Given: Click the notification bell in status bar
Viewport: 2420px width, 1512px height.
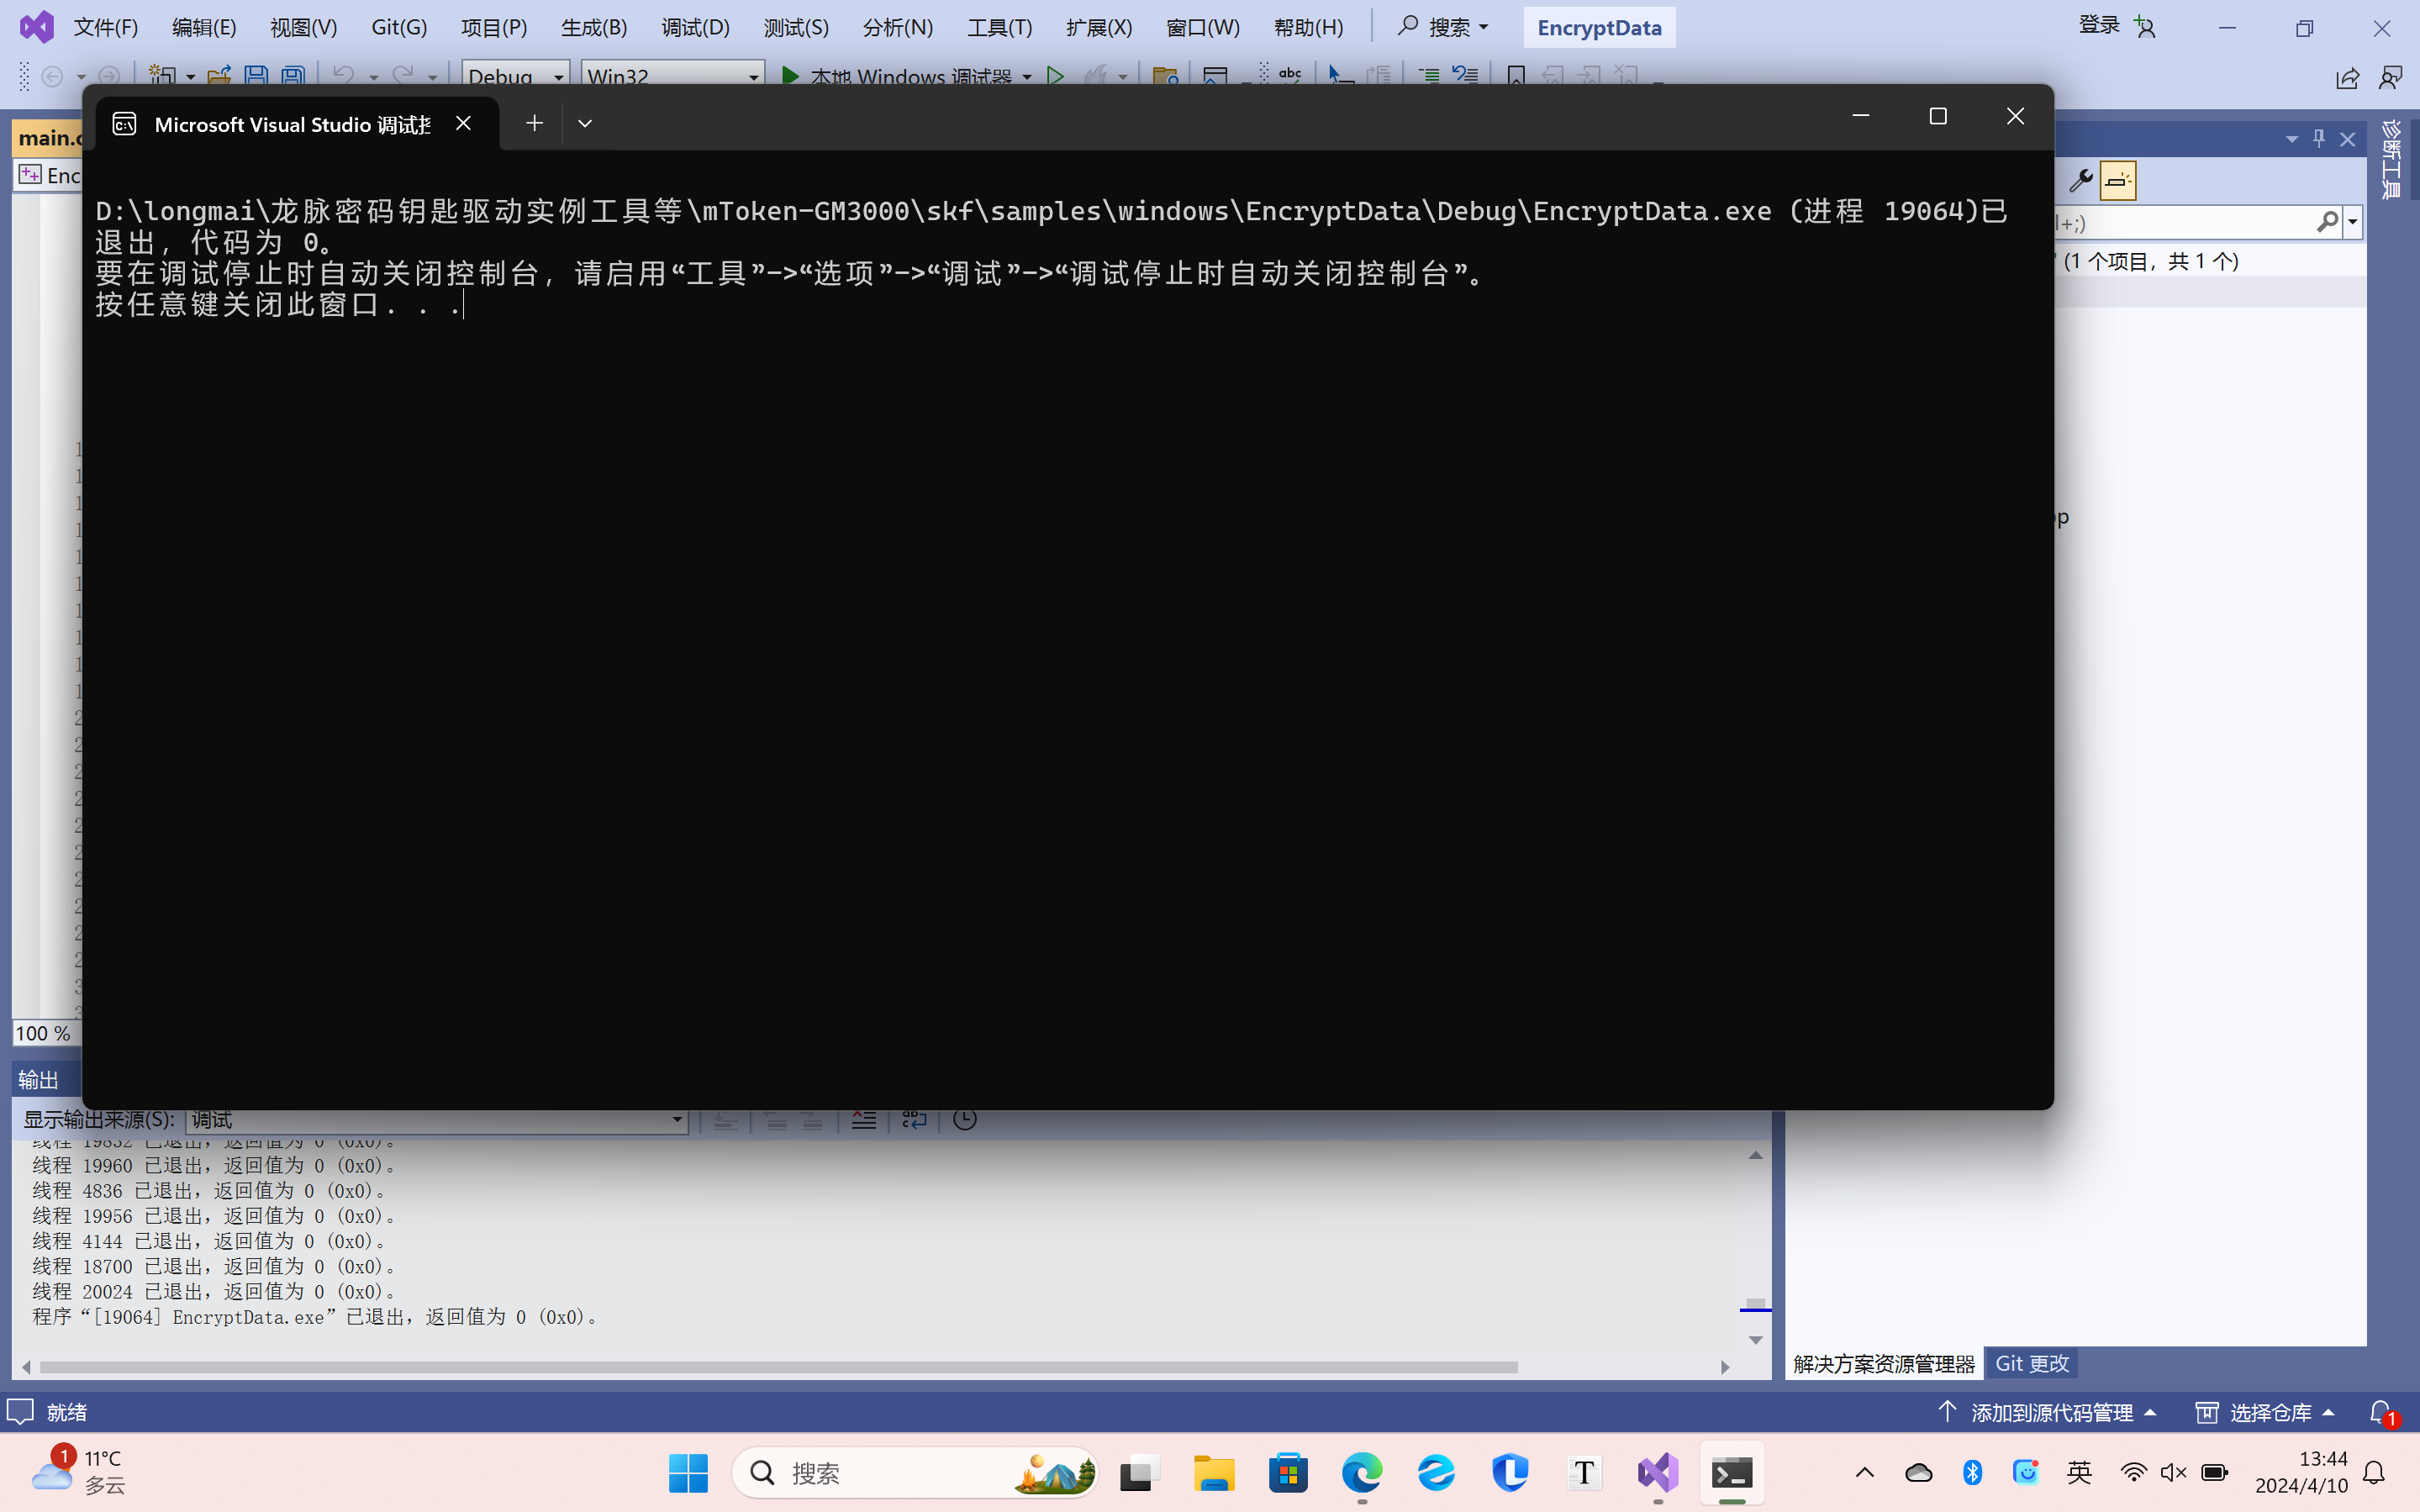Looking at the screenshot, I should (x=2381, y=1412).
